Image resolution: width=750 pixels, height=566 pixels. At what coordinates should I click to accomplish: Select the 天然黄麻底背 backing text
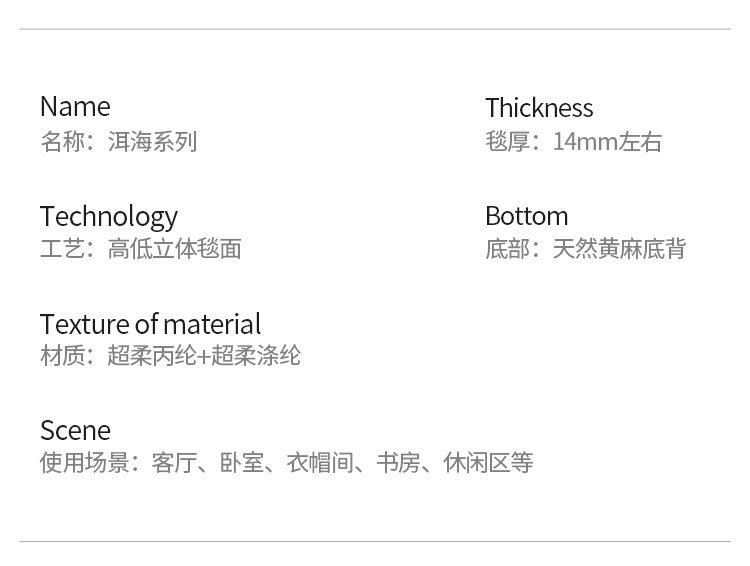point(619,249)
